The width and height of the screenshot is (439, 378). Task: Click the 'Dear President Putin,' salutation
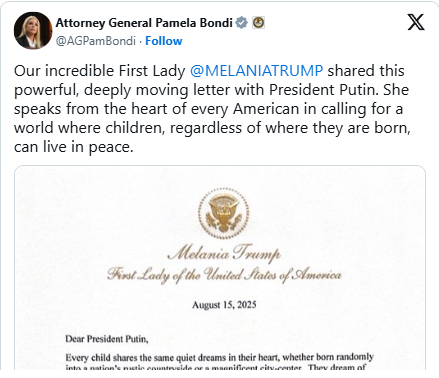[x=107, y=339]
